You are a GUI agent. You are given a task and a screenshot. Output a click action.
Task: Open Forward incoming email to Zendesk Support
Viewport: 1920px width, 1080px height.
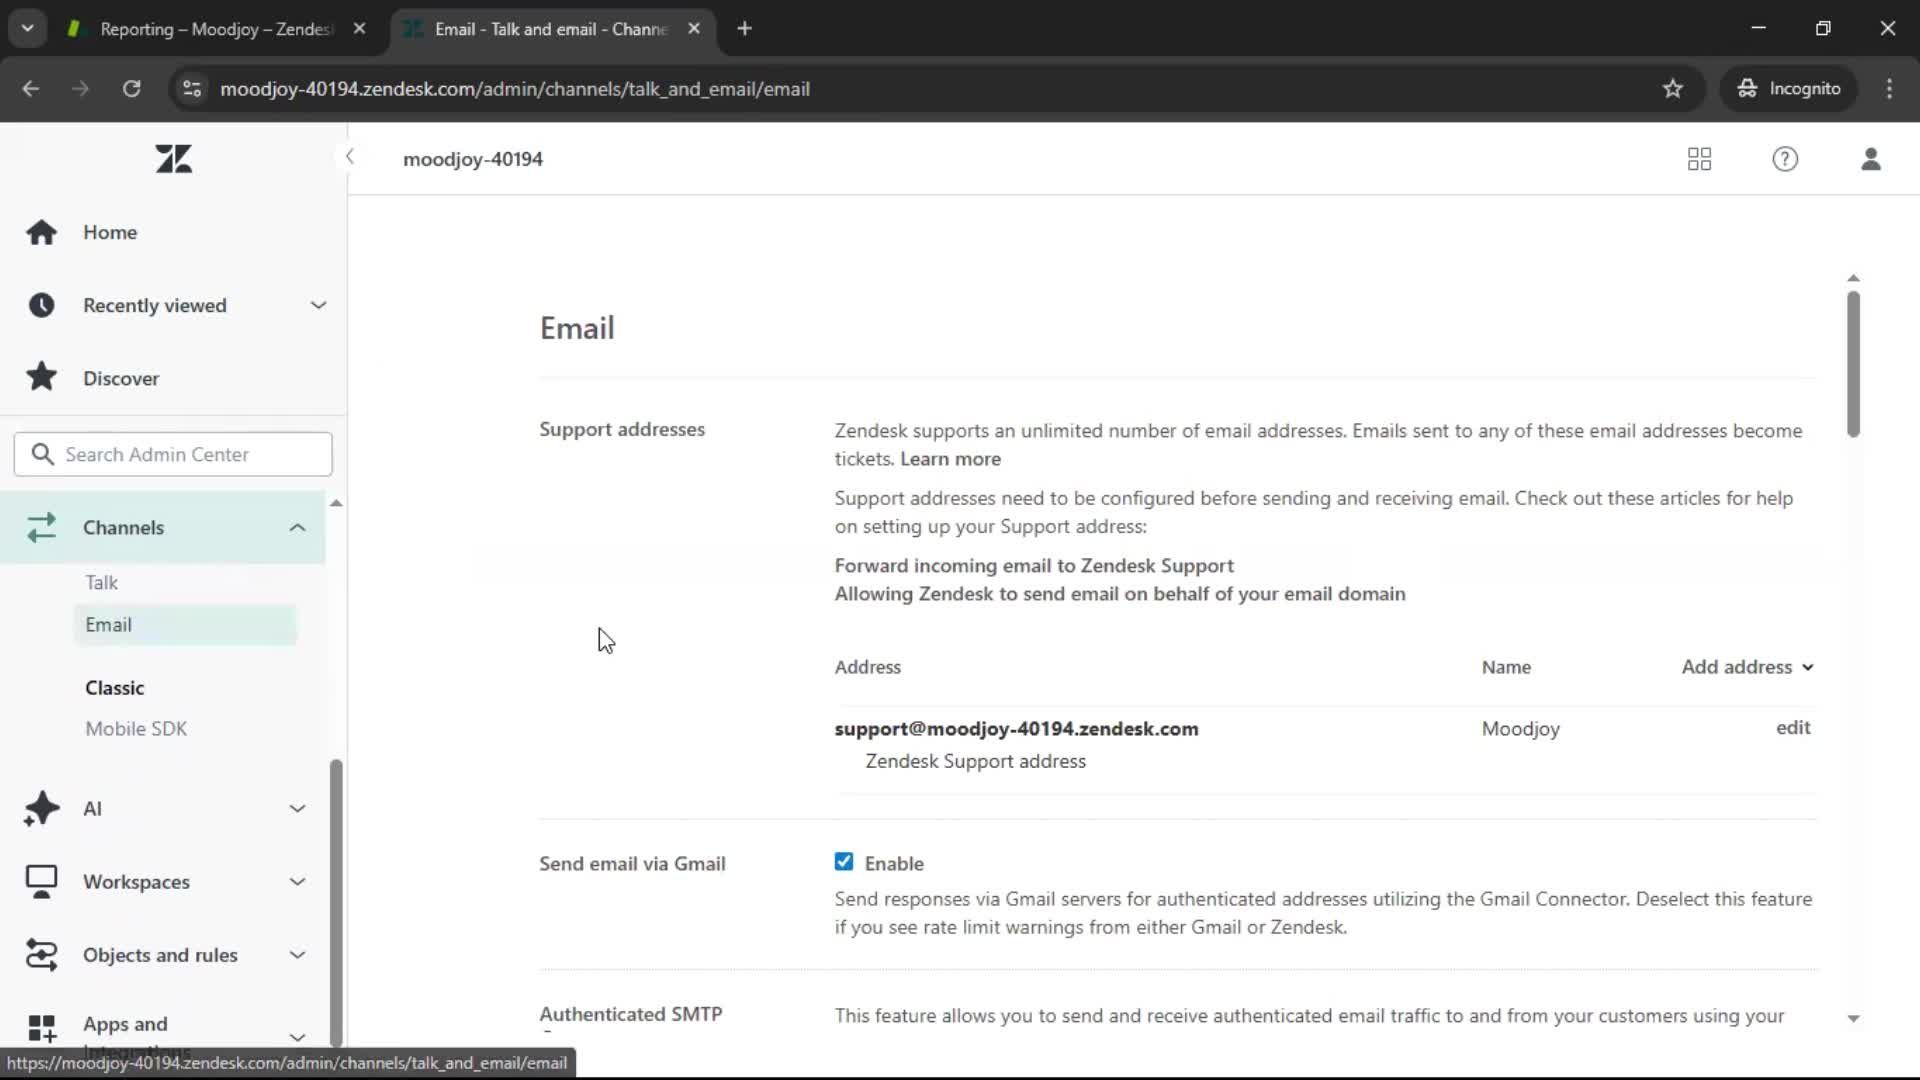(1034, 565)
